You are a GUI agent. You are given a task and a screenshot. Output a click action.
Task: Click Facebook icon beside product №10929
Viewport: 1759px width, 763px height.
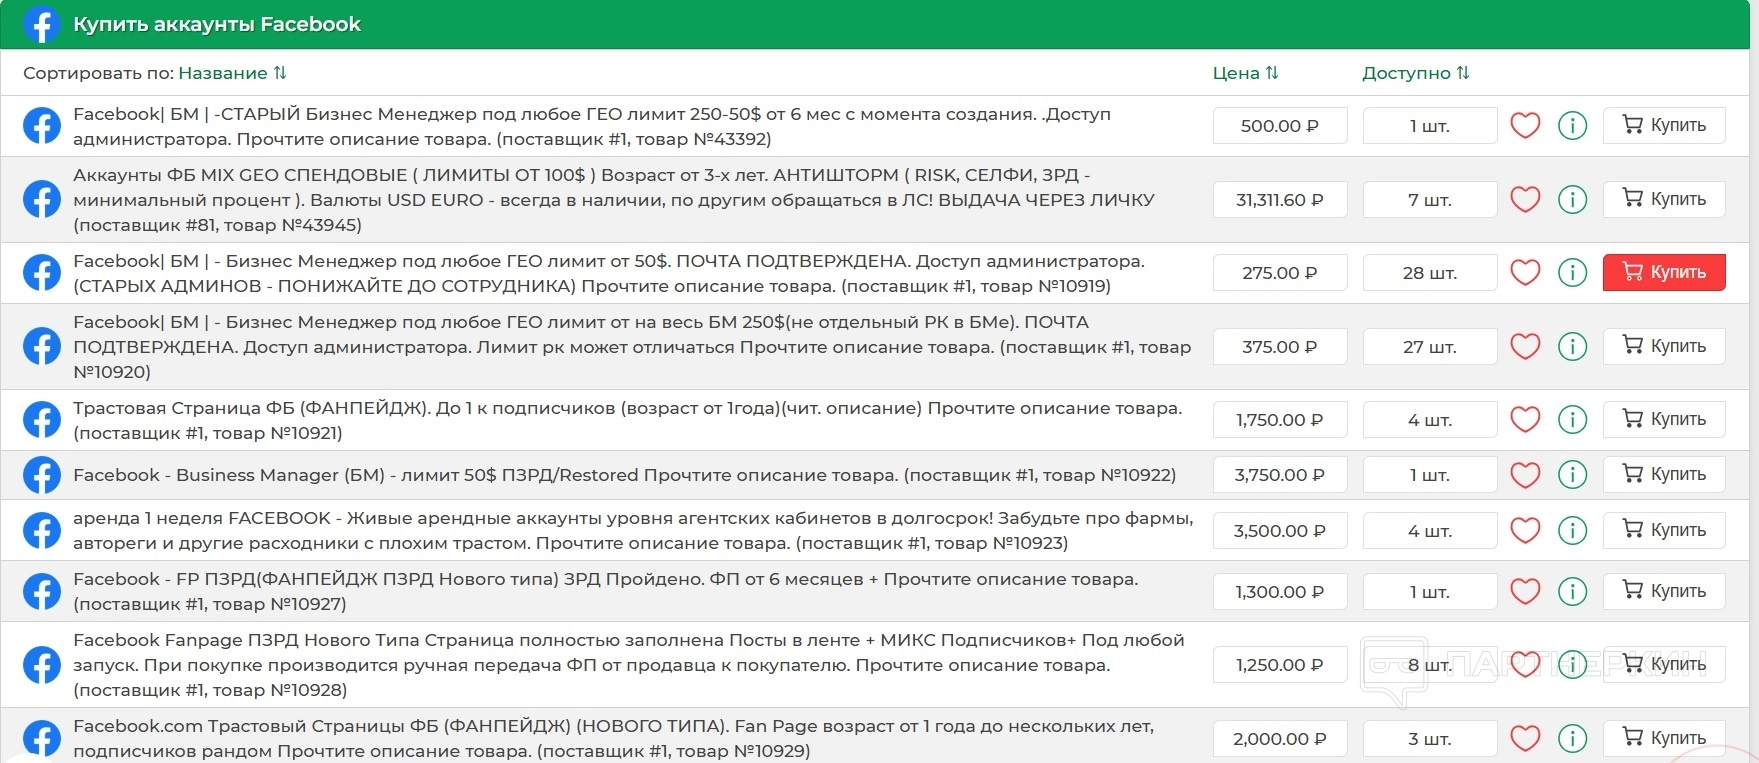point(42,739)
